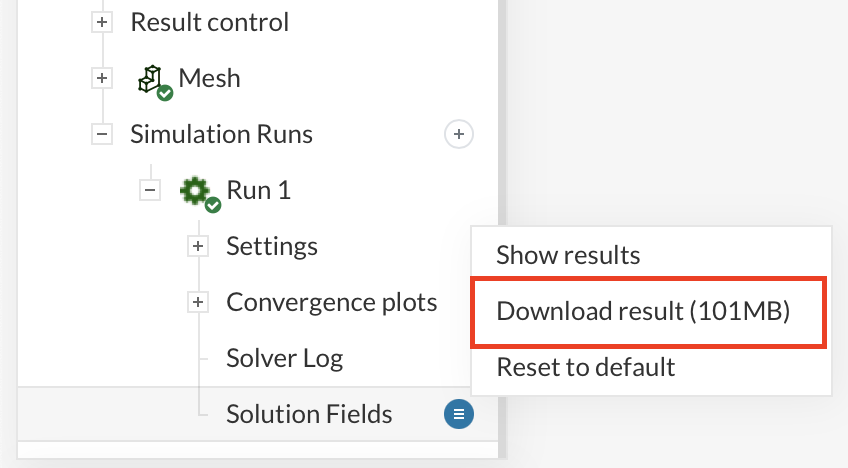The height and width of the screenshot is (468, 848).
Task: Collapse the Simulation Runs node
Action: [x=102, y=134]
